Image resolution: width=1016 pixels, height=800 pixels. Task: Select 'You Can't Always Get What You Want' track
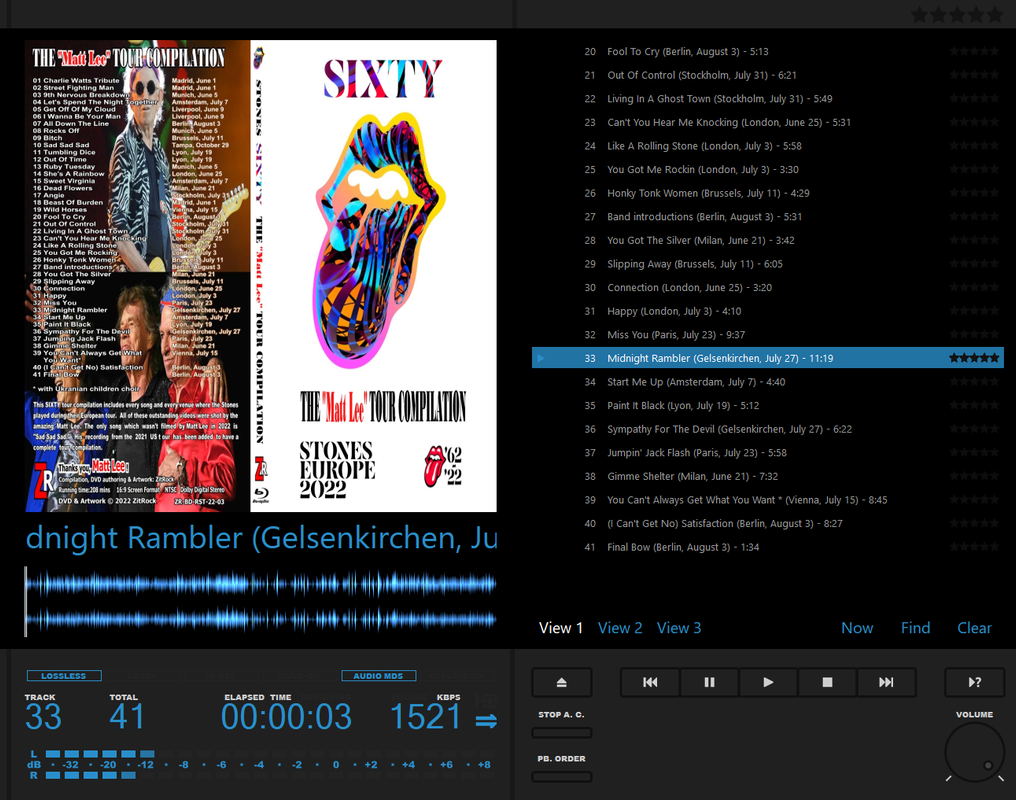click(x=767, y=500)
